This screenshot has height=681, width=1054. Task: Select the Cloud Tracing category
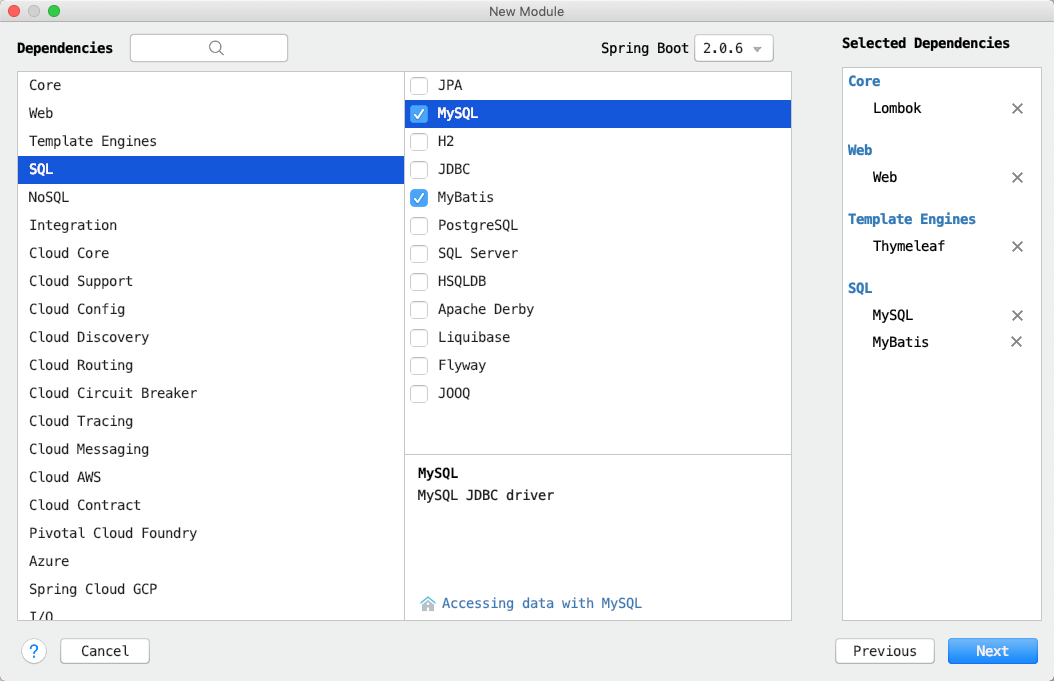tap(211, 422)
